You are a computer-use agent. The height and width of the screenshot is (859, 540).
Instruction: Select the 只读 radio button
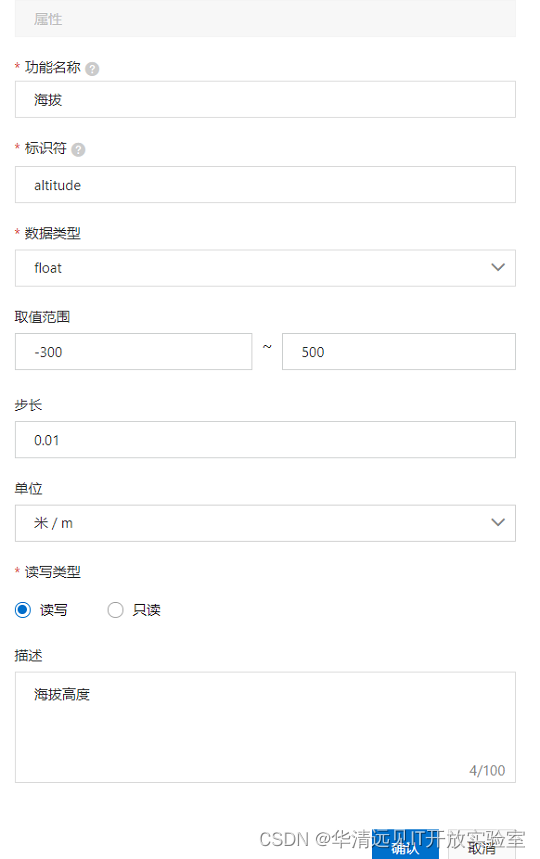[115, 610]
